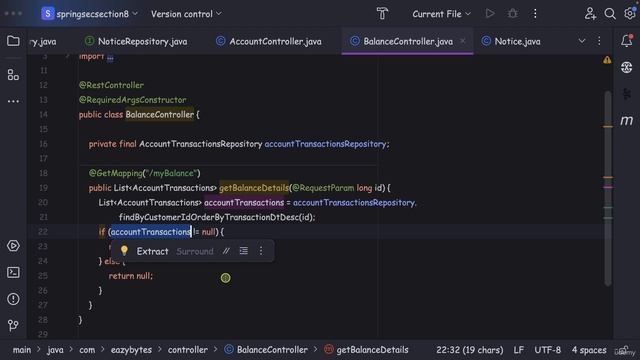The height and width of the screenshot is (360, 640).
Task: Click the Surround action button
Action: [195, 251]
